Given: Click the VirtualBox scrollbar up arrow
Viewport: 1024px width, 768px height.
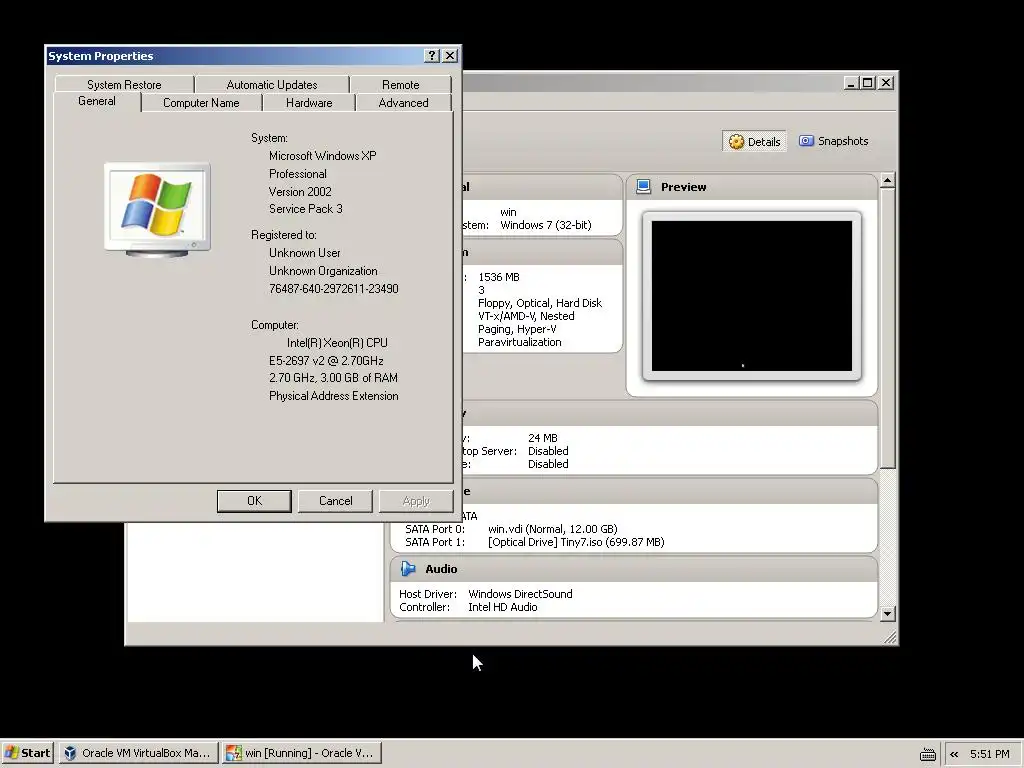Looking at the screenshot, I should [887, 180].
